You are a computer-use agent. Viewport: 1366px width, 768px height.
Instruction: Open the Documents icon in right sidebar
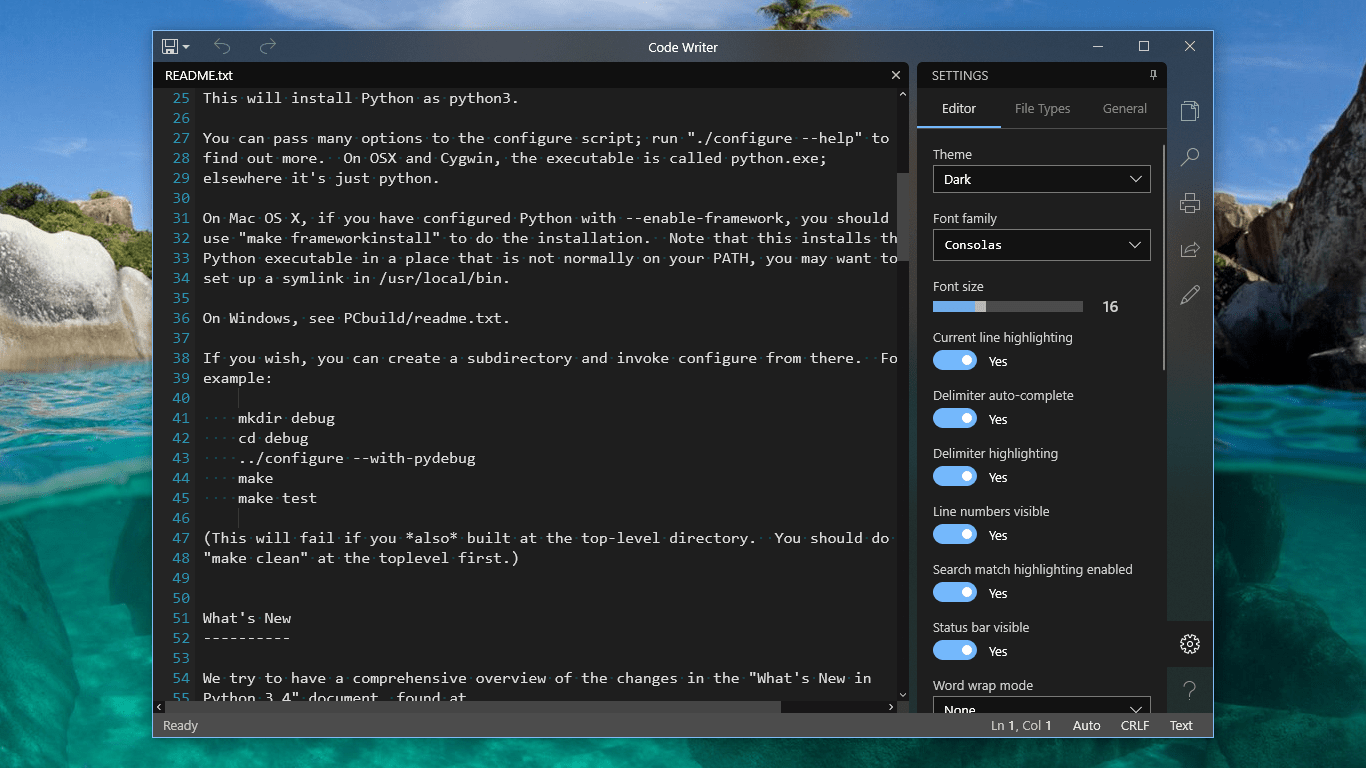click(x=1189, y=110)
